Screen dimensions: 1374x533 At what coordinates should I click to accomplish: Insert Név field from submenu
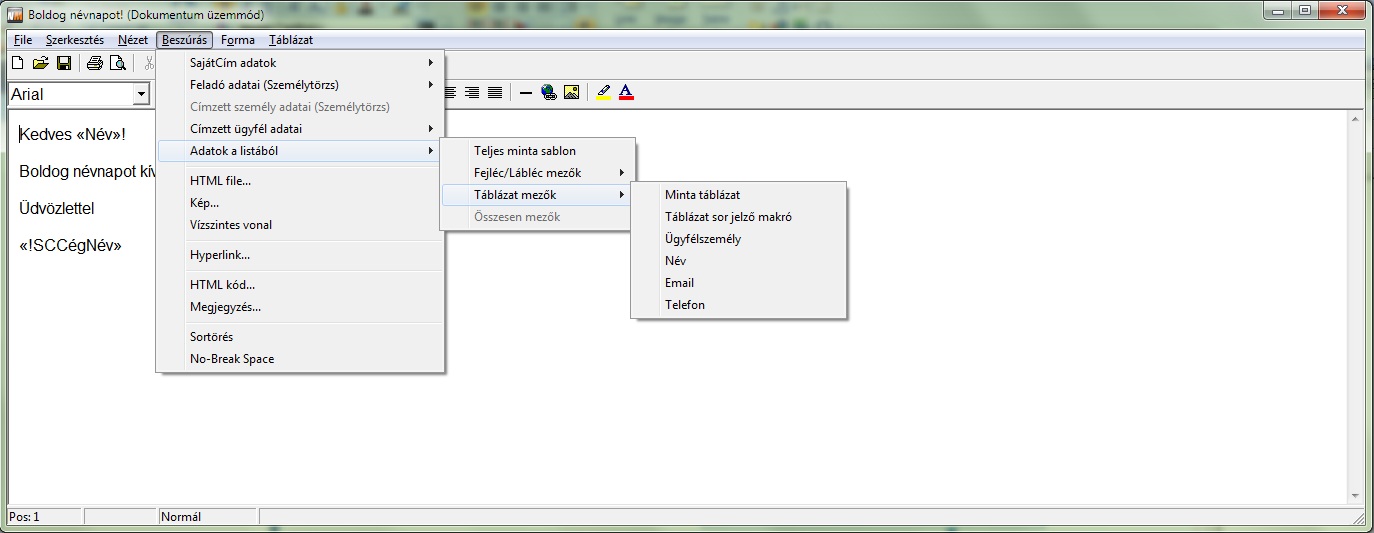(x=739, y=261)
